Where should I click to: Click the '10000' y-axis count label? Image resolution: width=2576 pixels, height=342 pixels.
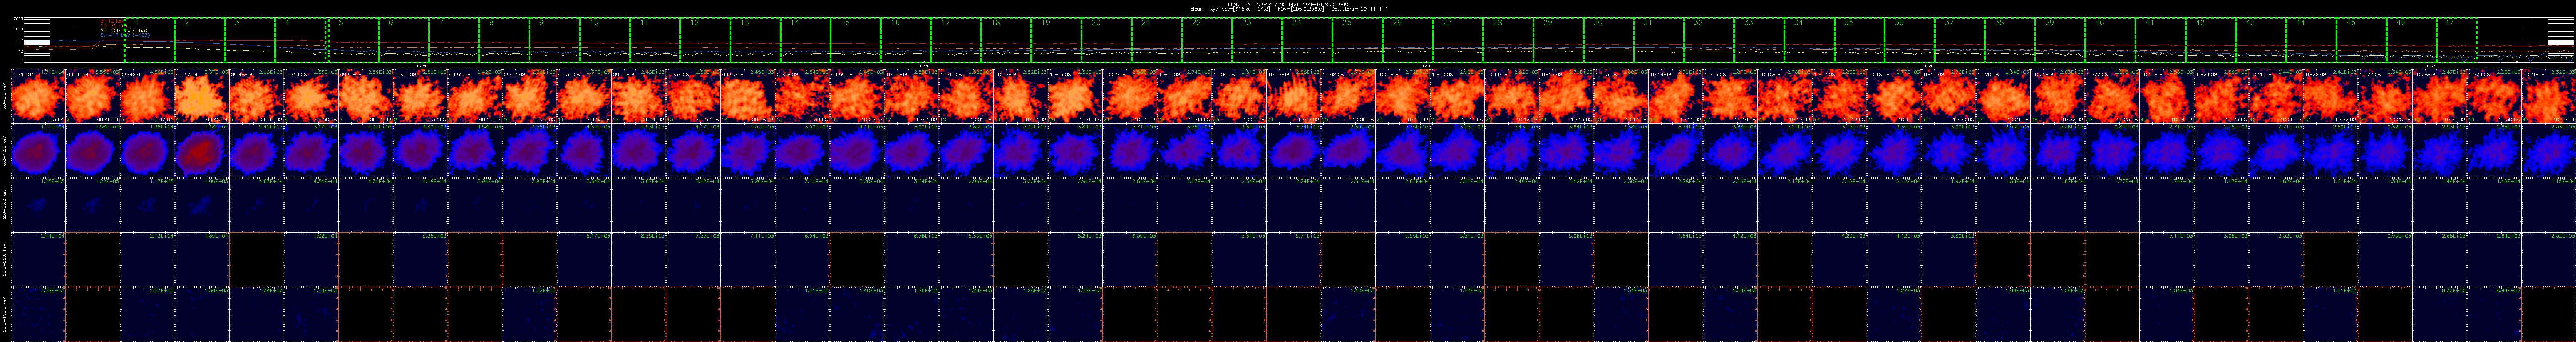coord(17,19)
